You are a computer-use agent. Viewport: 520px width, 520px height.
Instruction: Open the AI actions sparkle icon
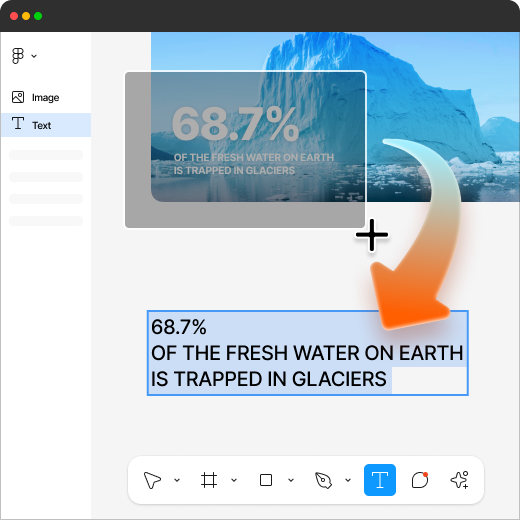(460, 480)
